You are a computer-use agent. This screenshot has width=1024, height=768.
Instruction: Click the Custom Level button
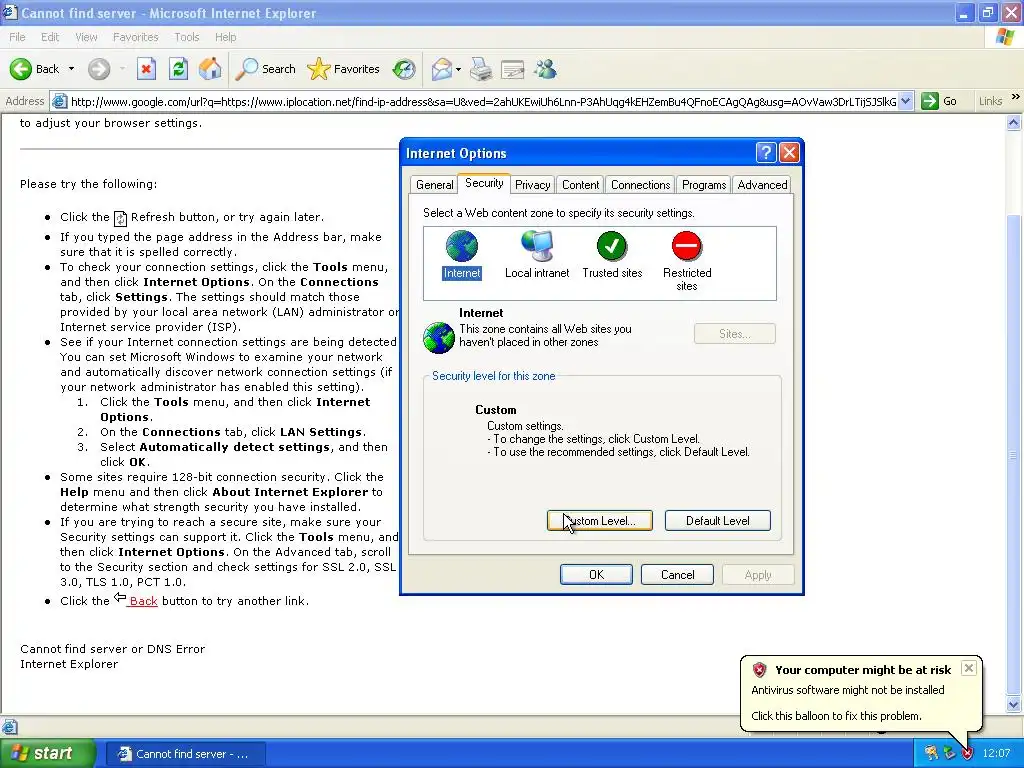(x=600, y=520)
